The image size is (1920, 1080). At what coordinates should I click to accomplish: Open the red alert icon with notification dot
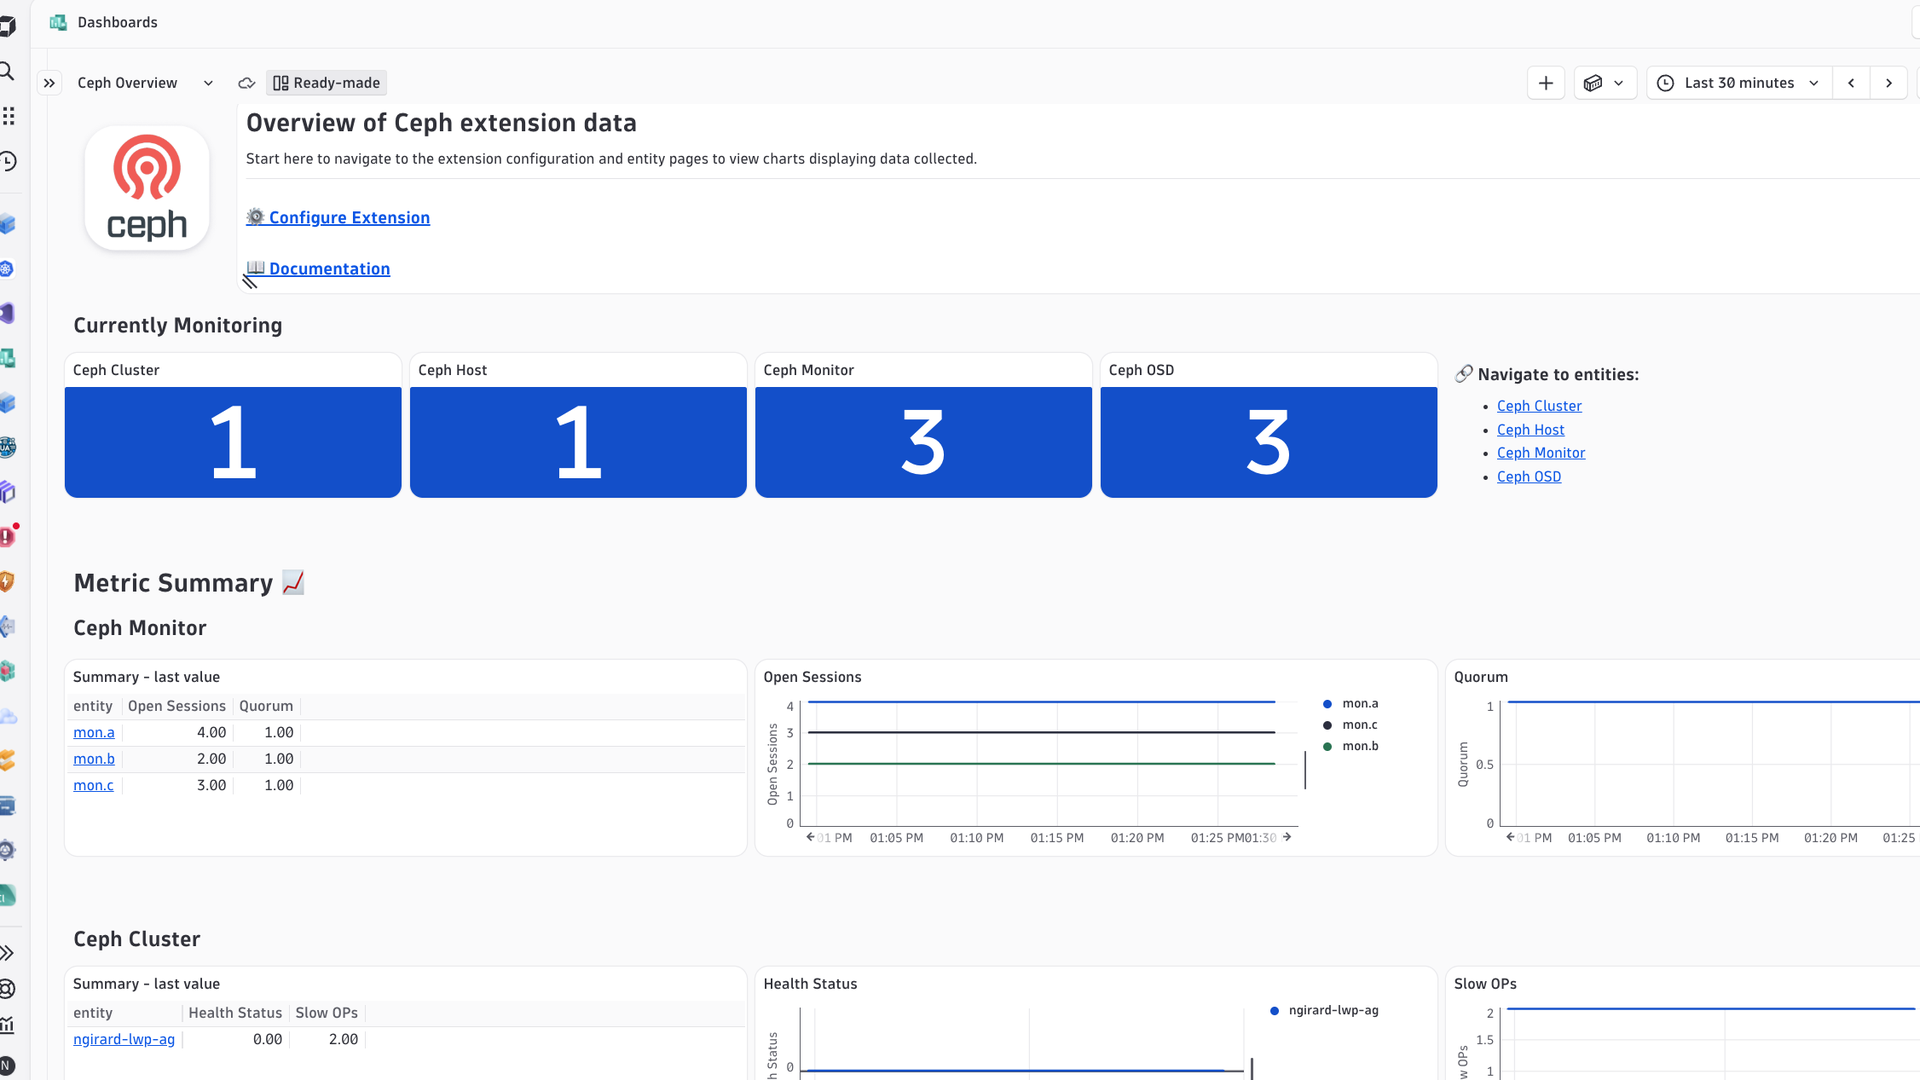tap(8, 535)
